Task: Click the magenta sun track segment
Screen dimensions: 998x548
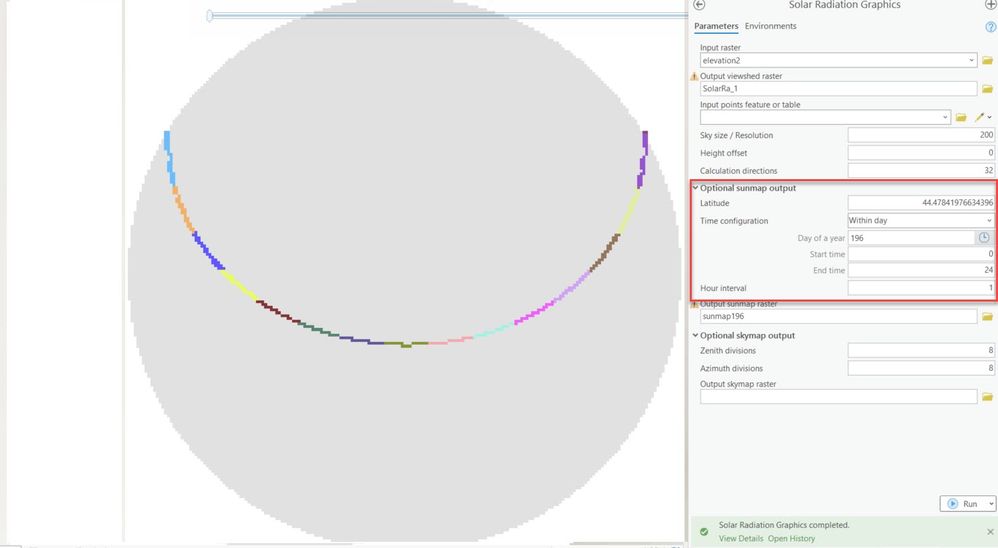Action: 535,312
